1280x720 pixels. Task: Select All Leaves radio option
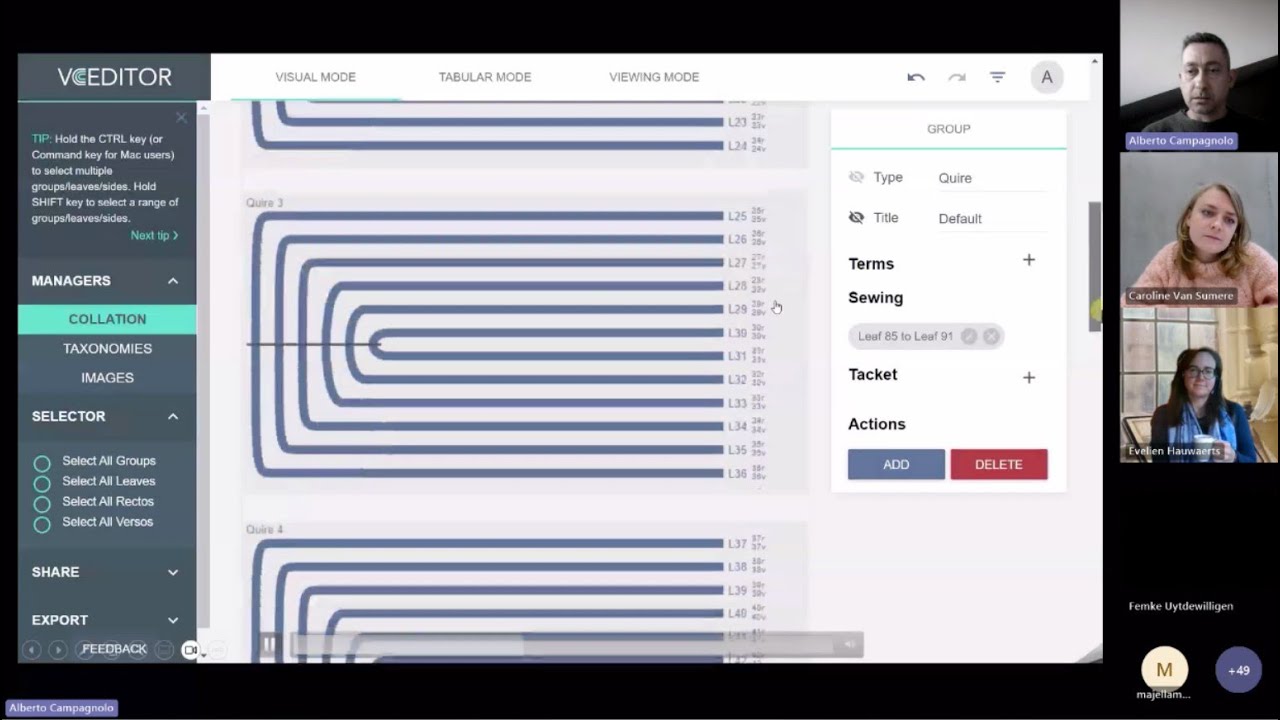coord(42,483)
